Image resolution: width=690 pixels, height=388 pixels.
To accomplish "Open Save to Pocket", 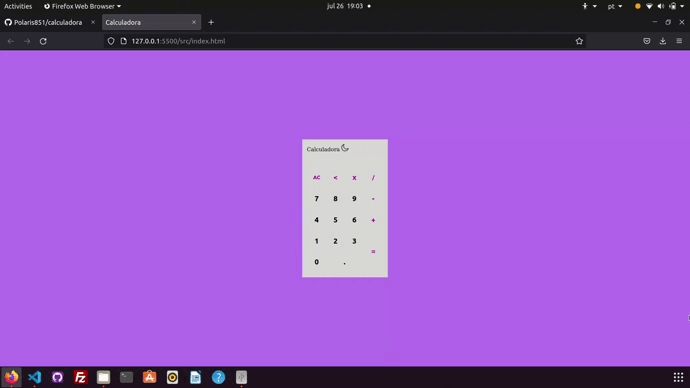I will [646, 41].
